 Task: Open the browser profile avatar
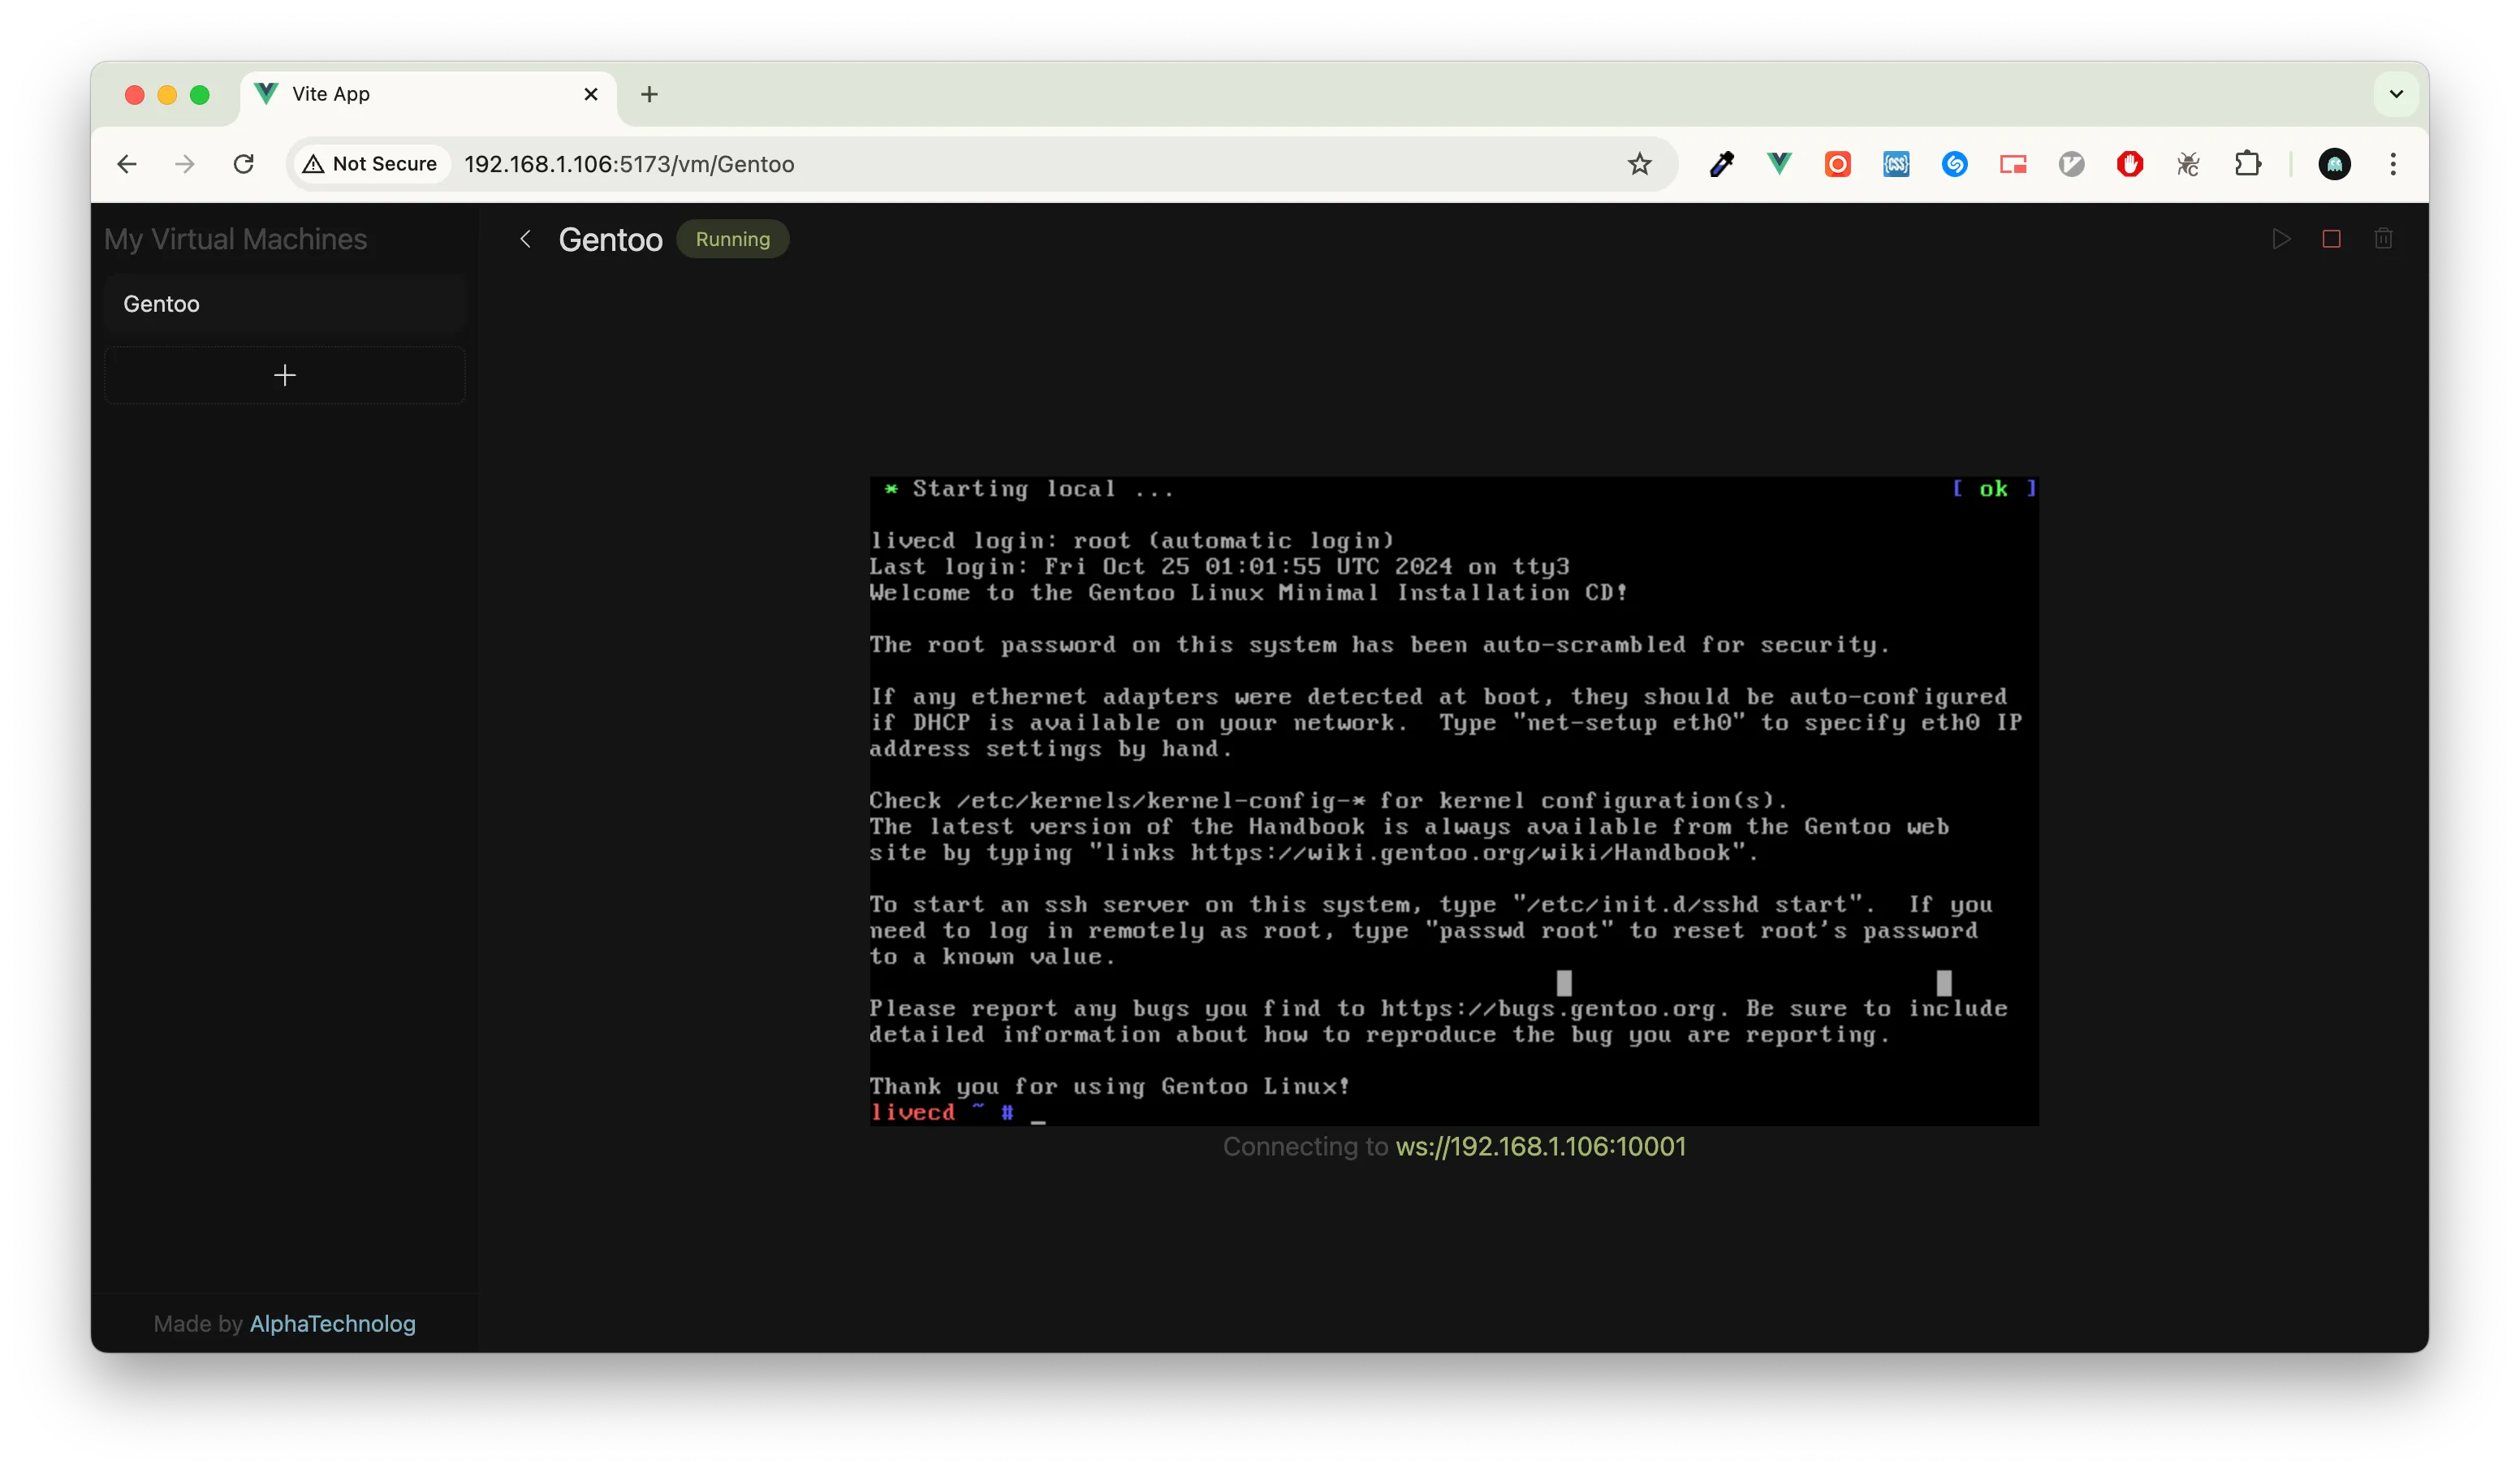point(2335,164)
